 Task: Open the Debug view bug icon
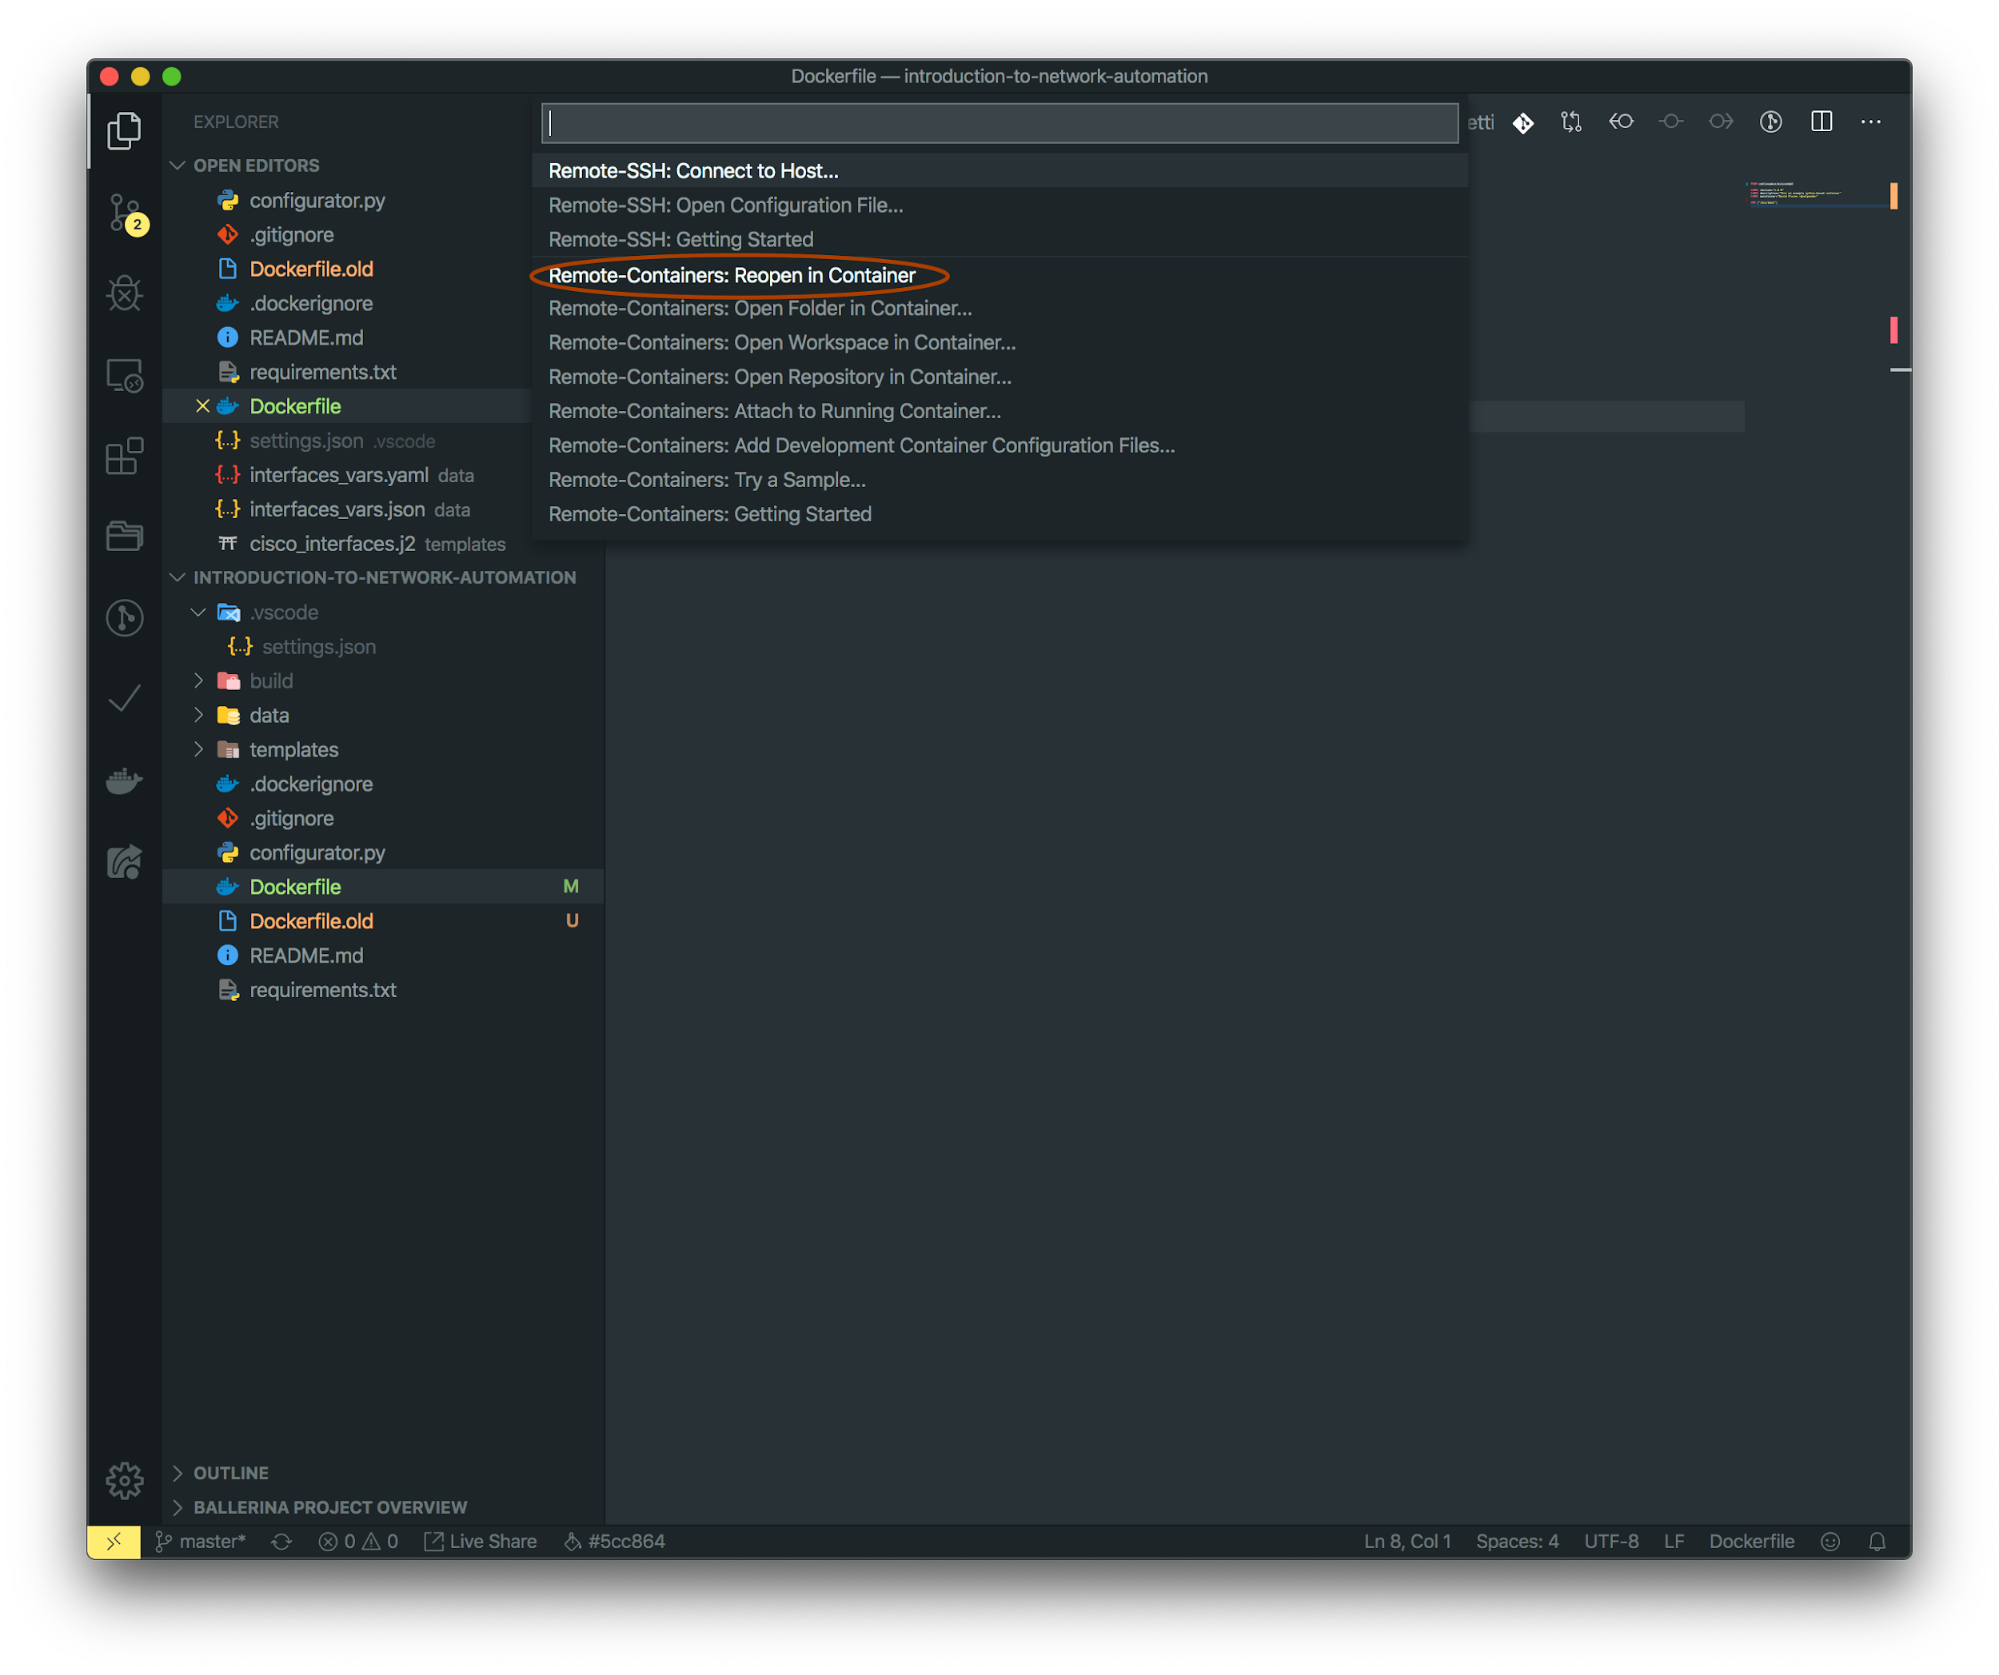pos(124,293)
